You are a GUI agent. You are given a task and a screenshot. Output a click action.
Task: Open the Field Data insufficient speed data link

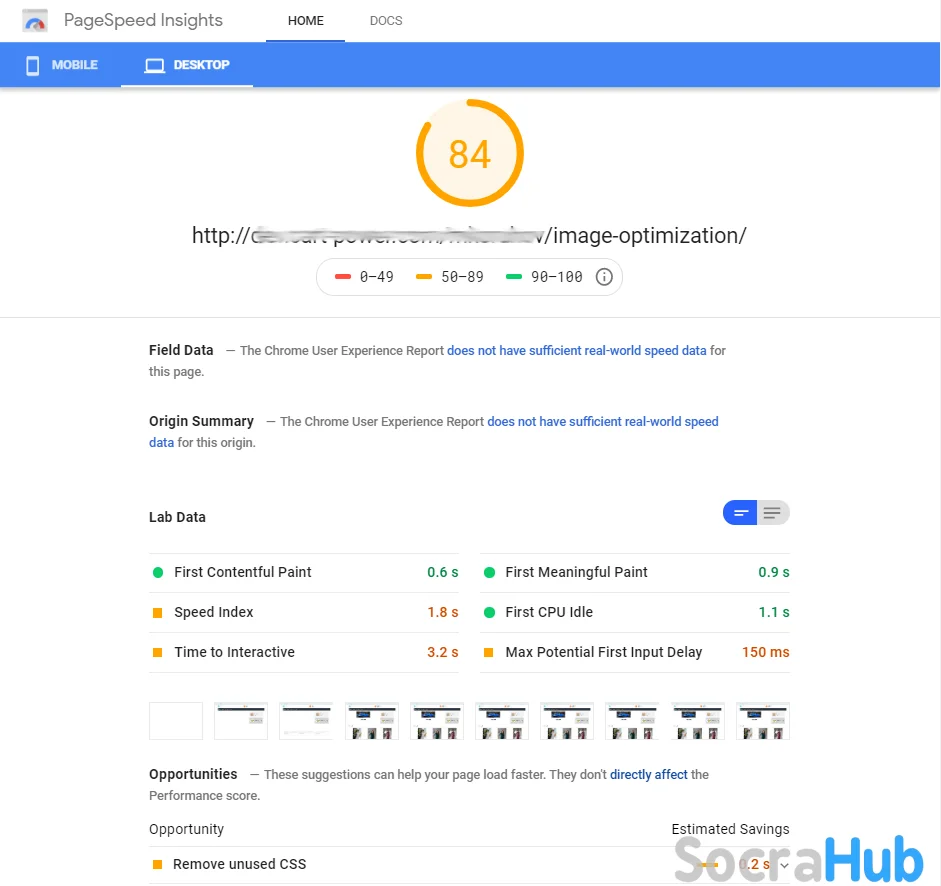576,351
